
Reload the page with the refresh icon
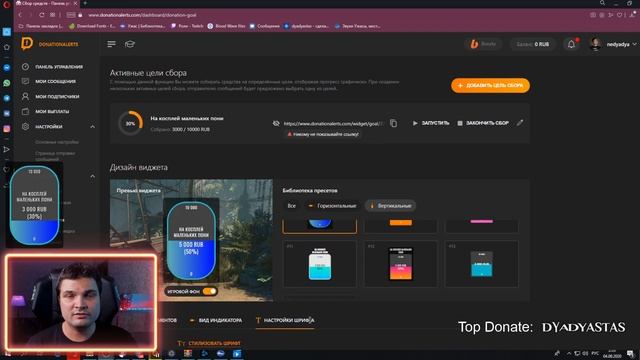(42, 15)
